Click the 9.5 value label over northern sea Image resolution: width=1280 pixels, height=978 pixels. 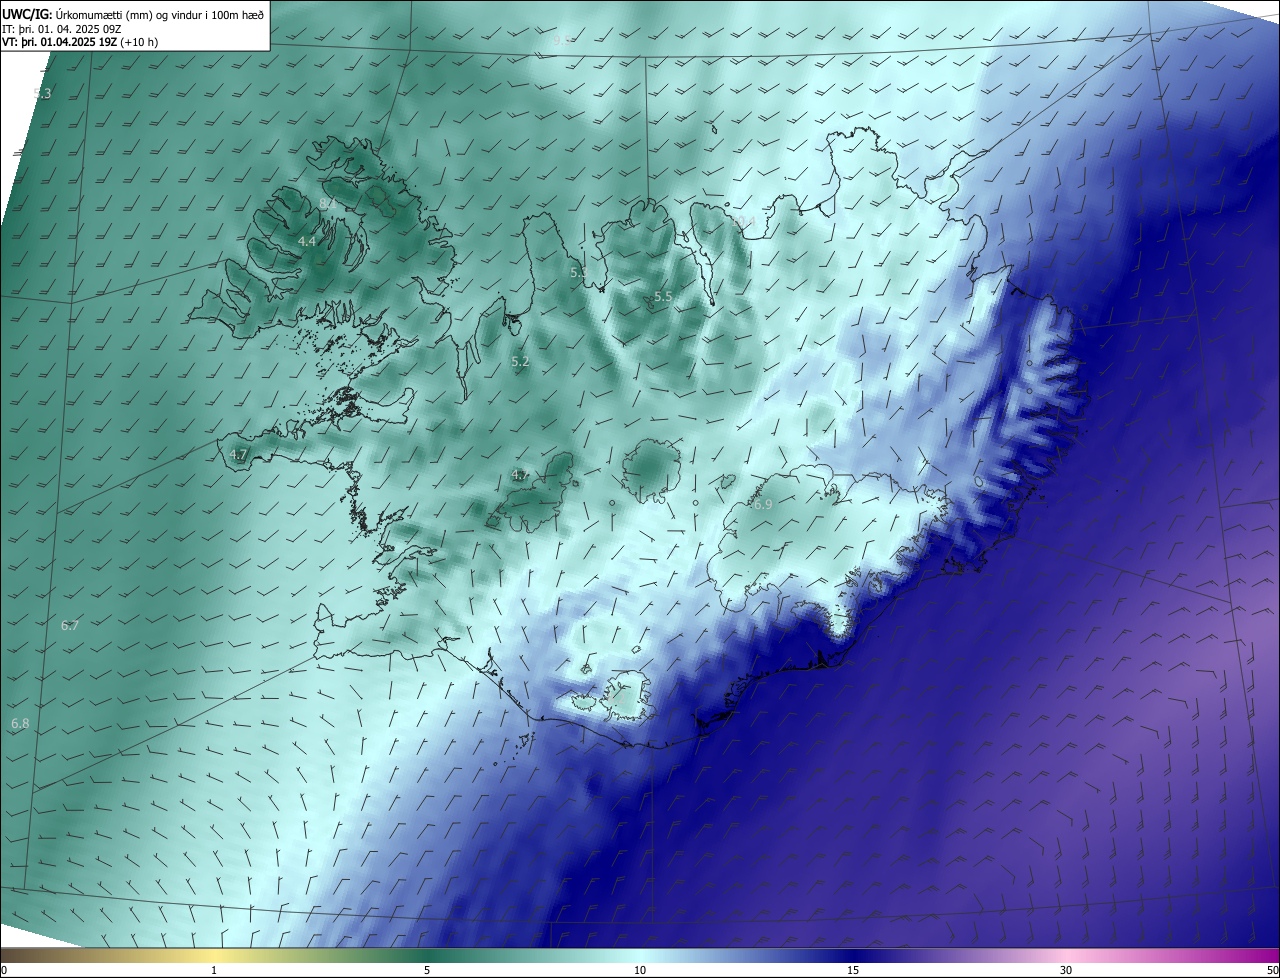click(x=562, y=42)
